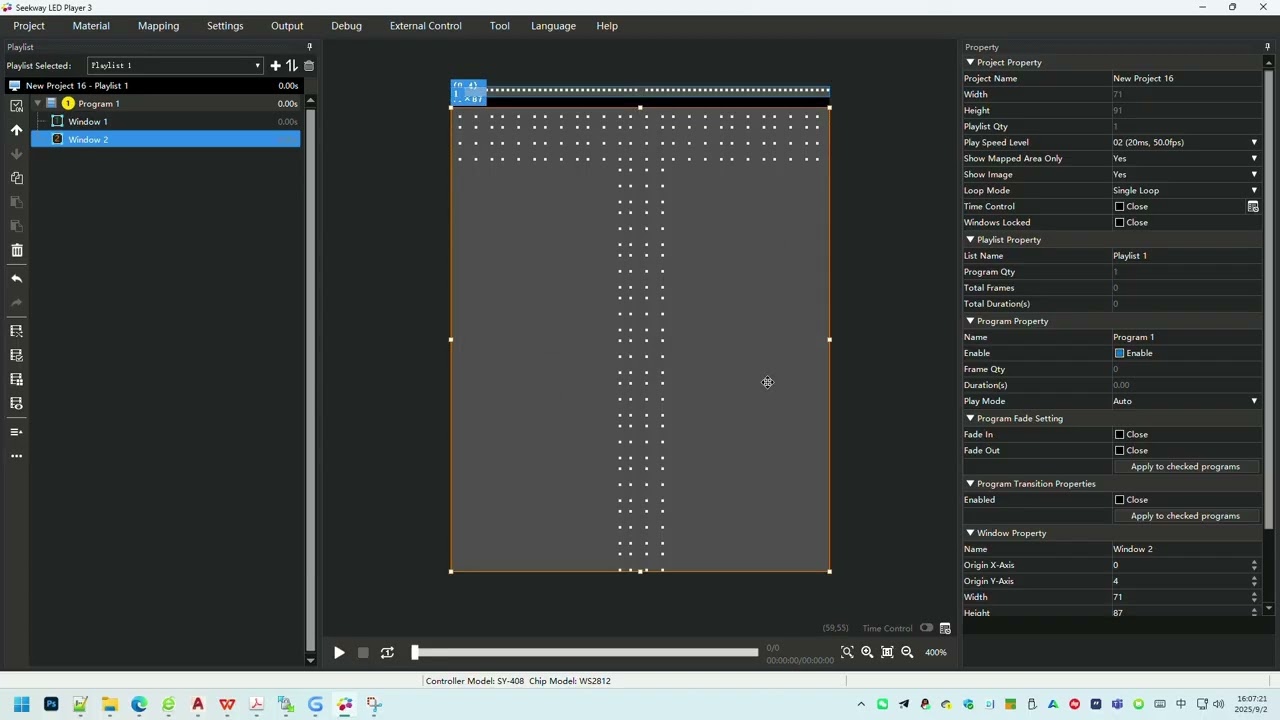
Task: Toggle single loop repeat button
Action: point(387,653)
